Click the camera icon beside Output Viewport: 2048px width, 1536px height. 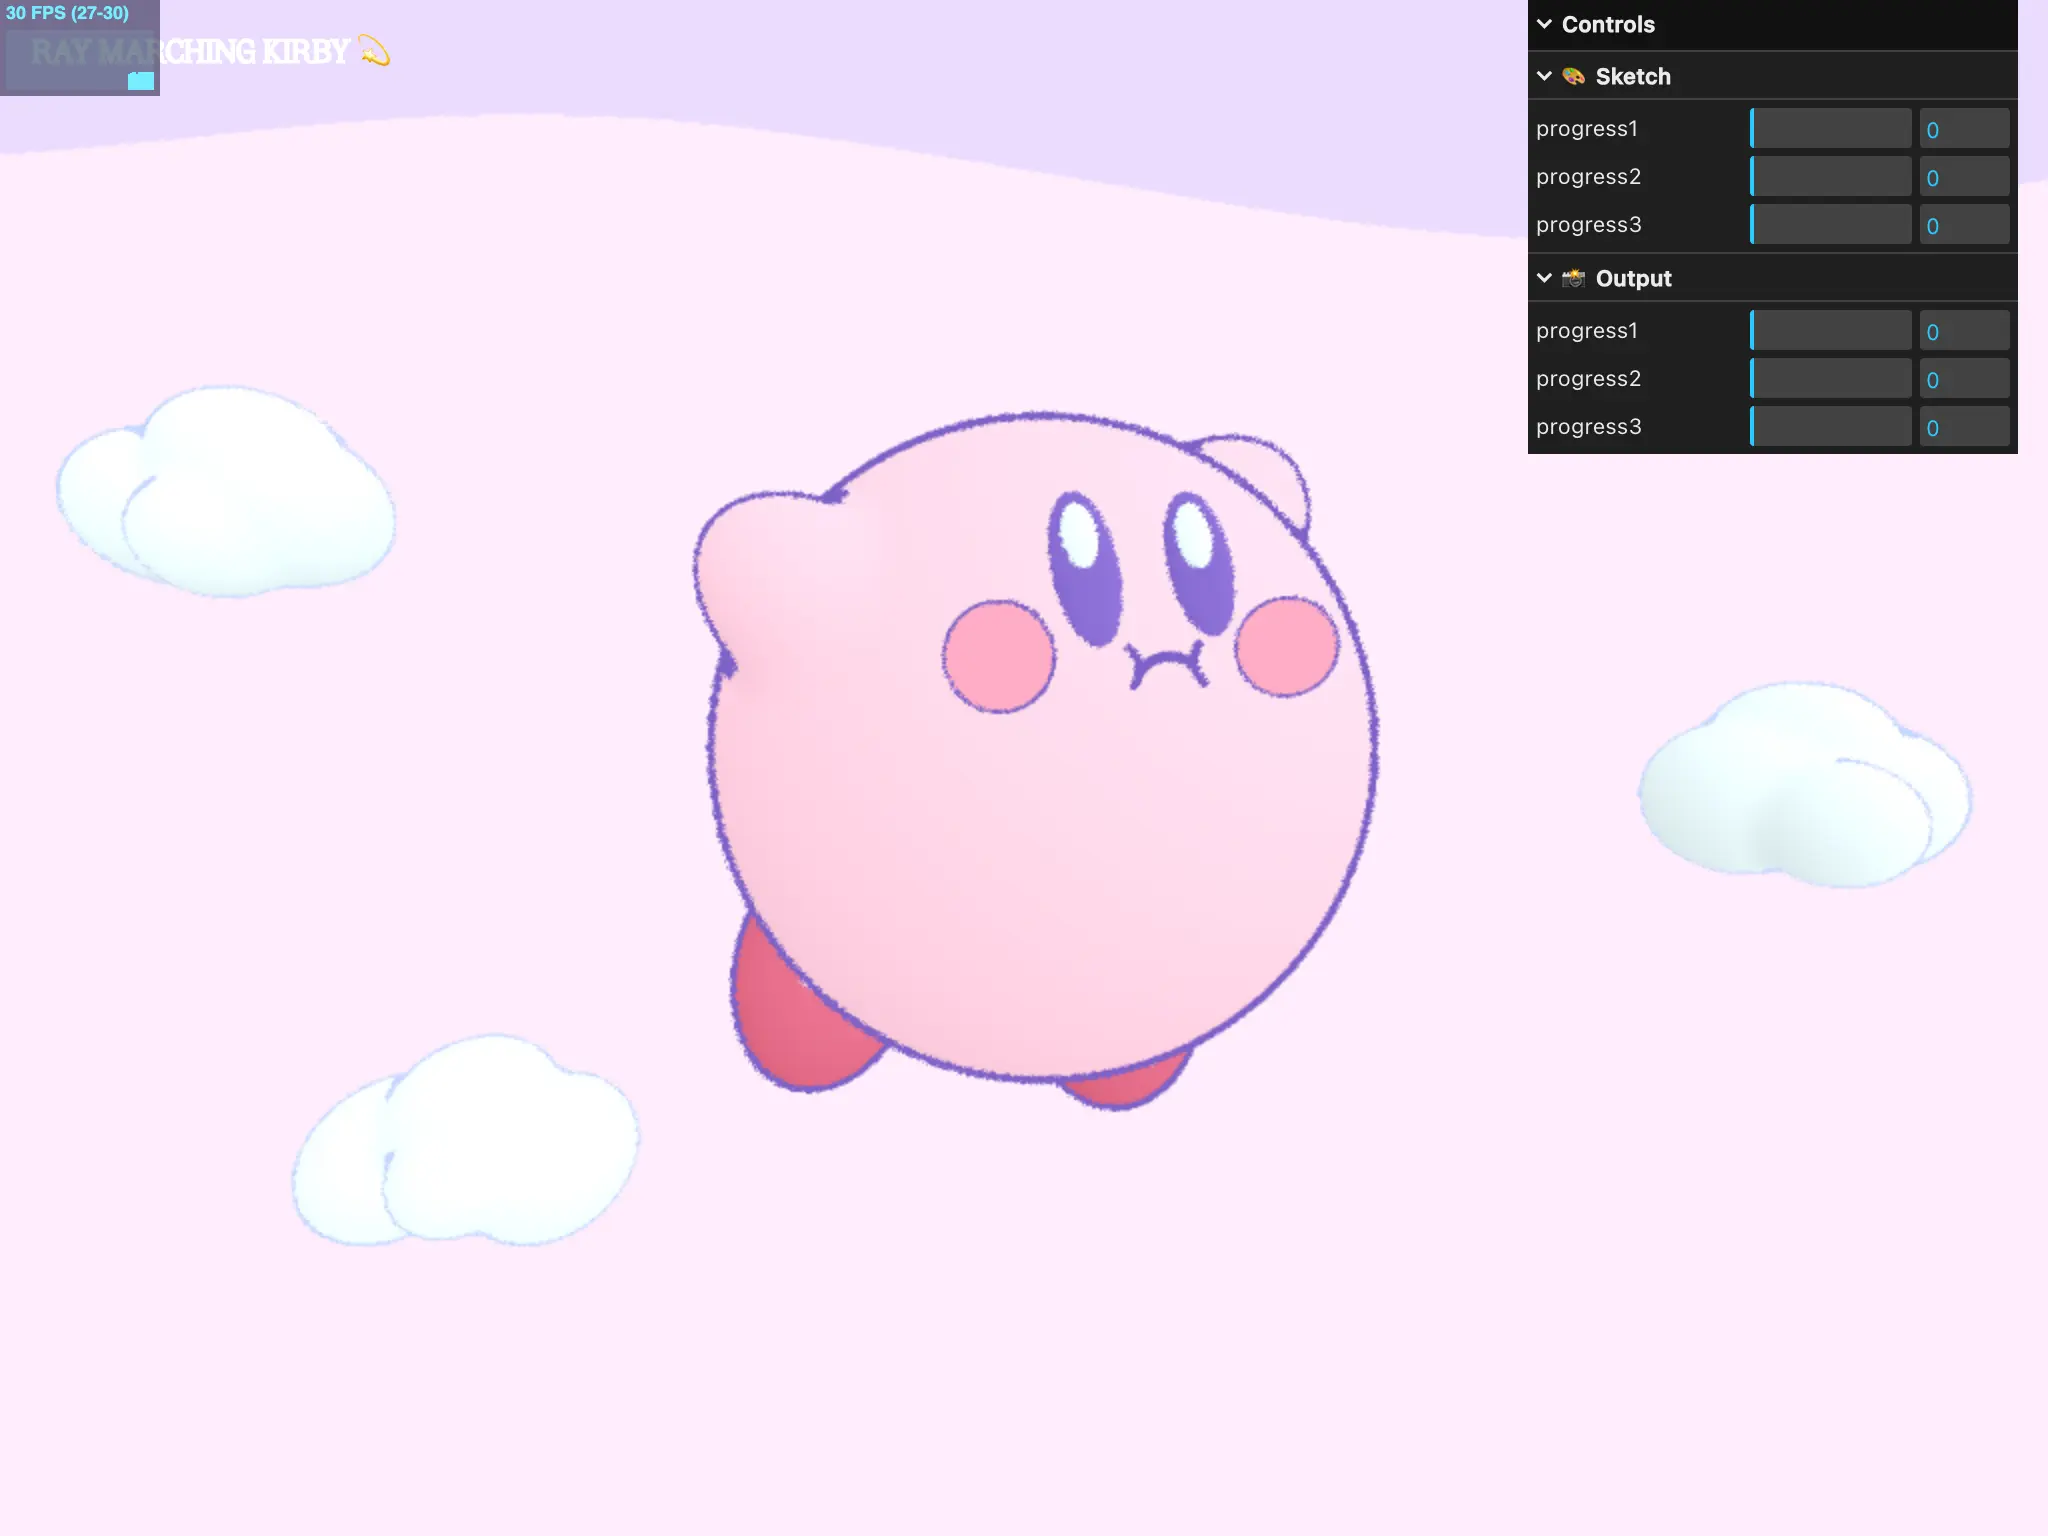[x=1574, y=278]
